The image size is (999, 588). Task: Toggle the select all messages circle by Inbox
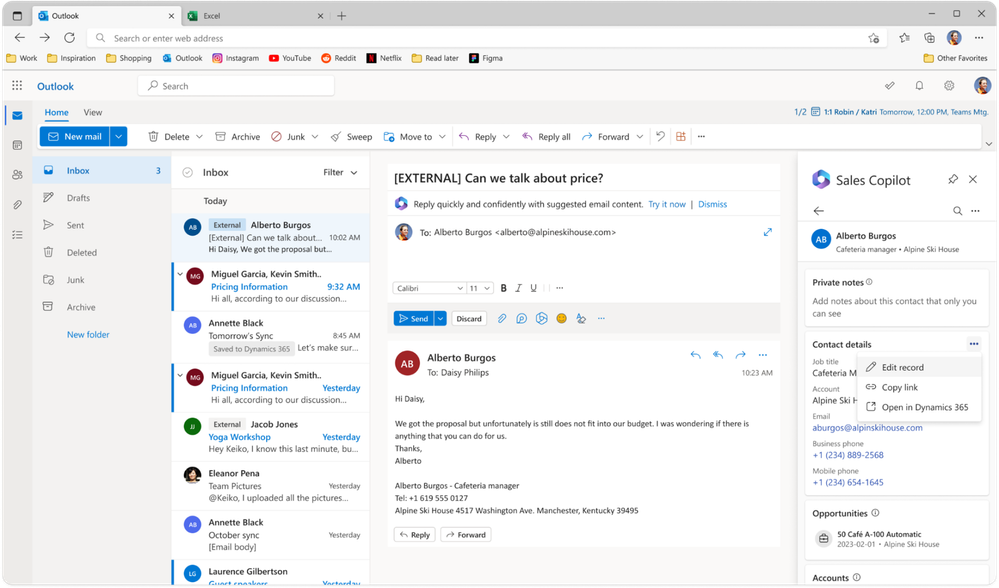(x=187, y=172)
